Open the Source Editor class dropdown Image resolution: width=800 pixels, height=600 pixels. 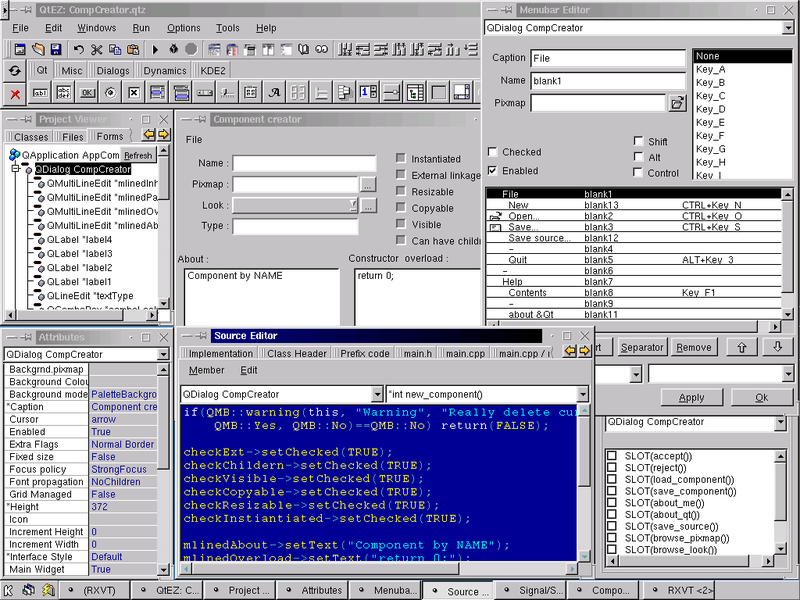click(x=377, y=394)
